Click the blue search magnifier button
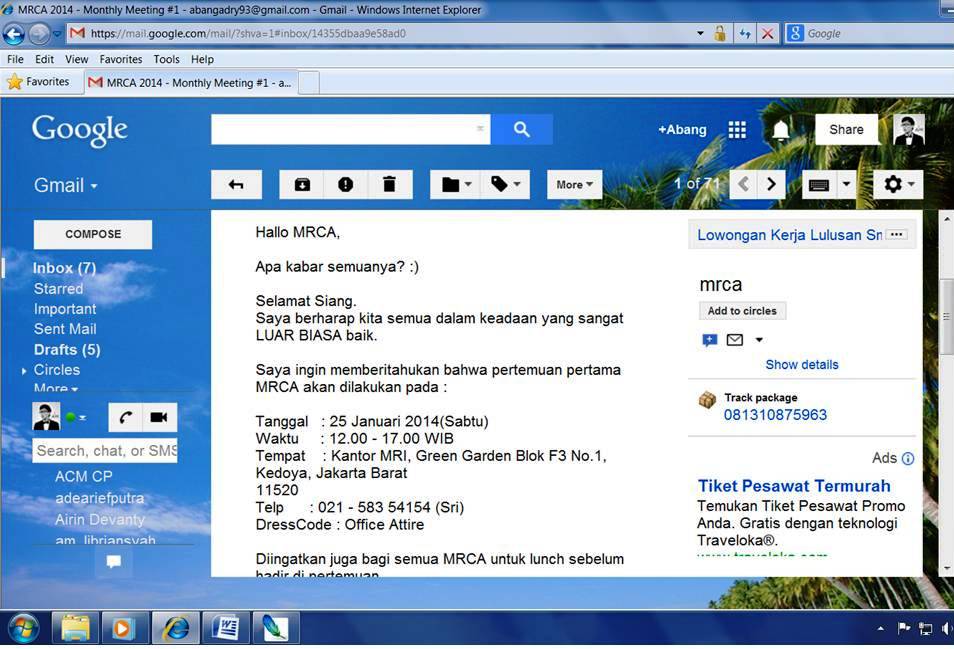954x649 pixels. [x=521, y=129]
